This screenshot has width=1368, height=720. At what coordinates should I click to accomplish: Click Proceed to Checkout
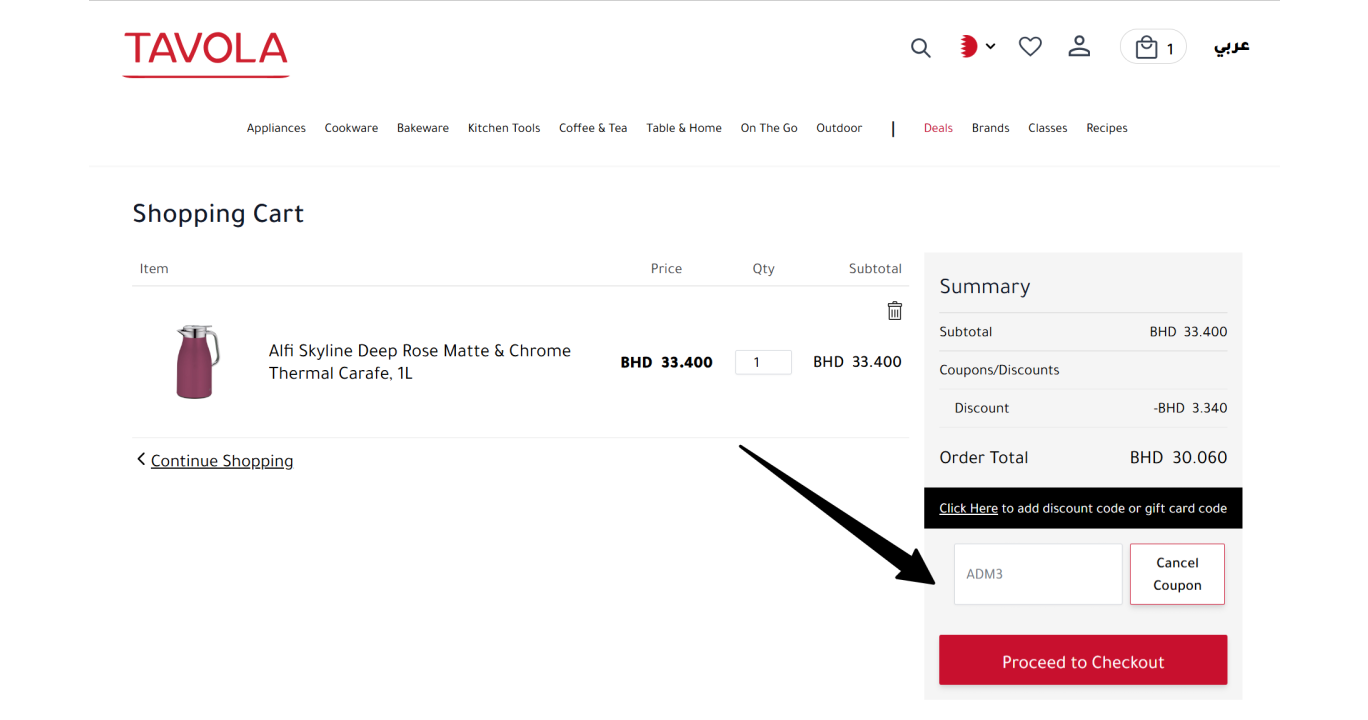pyautogui.click(x=1083, y=660)
